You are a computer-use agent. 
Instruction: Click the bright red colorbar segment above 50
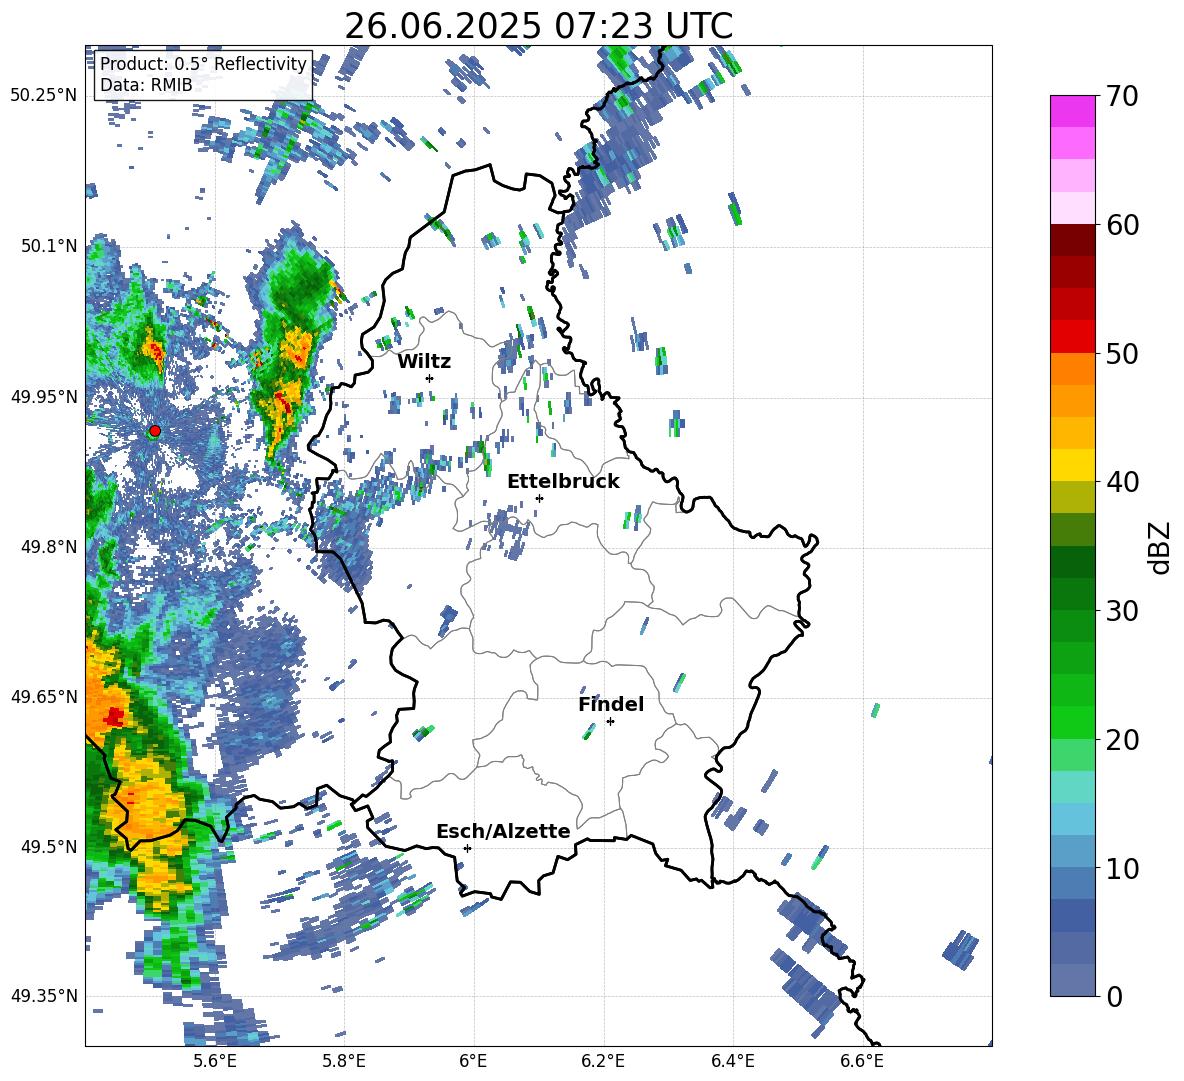pyautogui.click(x=1072, y=337)
